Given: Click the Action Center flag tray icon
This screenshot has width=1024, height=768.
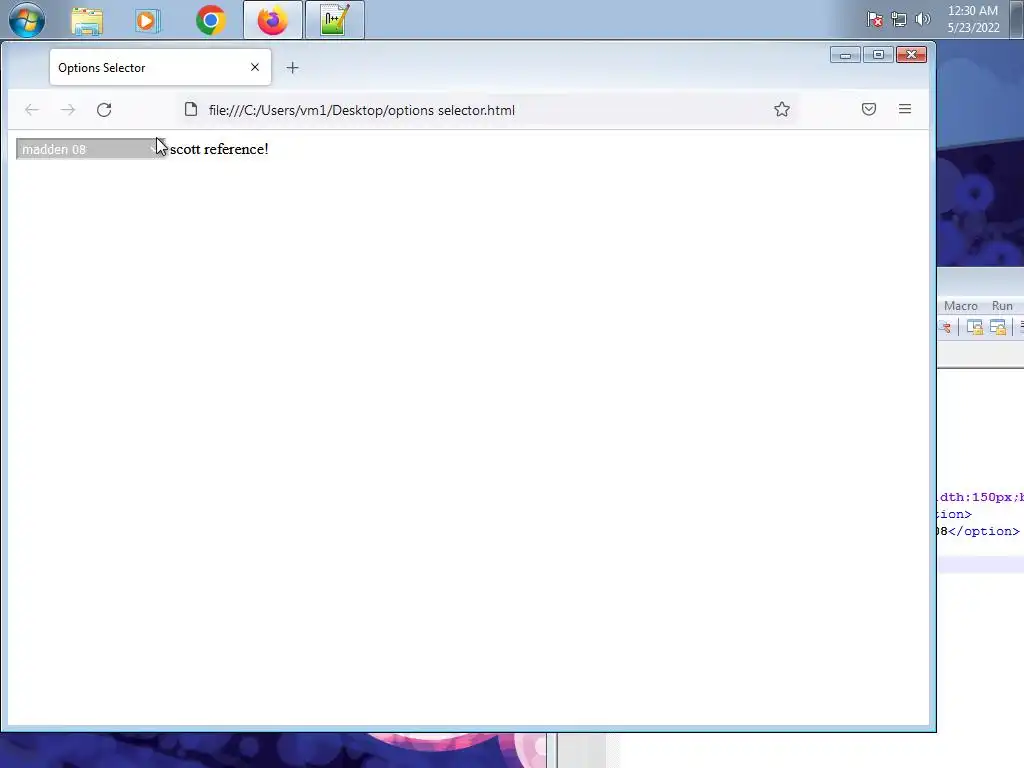Looking at the screenshot, I should click(874, 19).
